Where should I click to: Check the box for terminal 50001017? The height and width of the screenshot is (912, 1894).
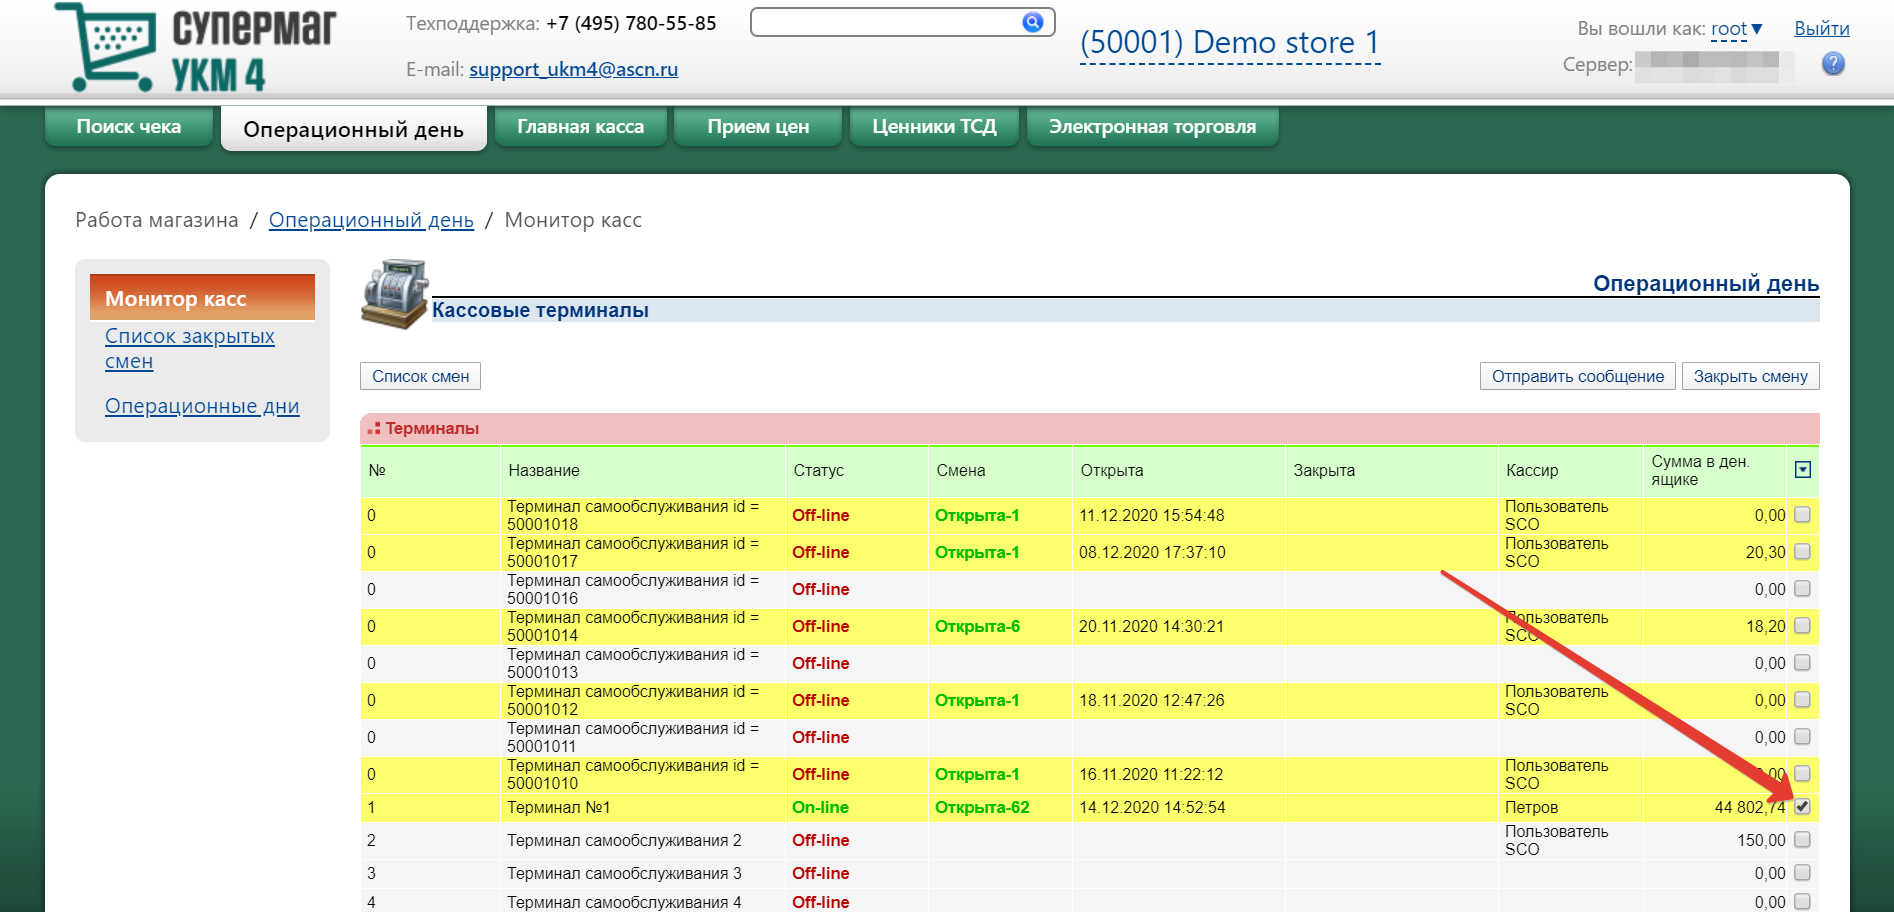pos(1802,552)
